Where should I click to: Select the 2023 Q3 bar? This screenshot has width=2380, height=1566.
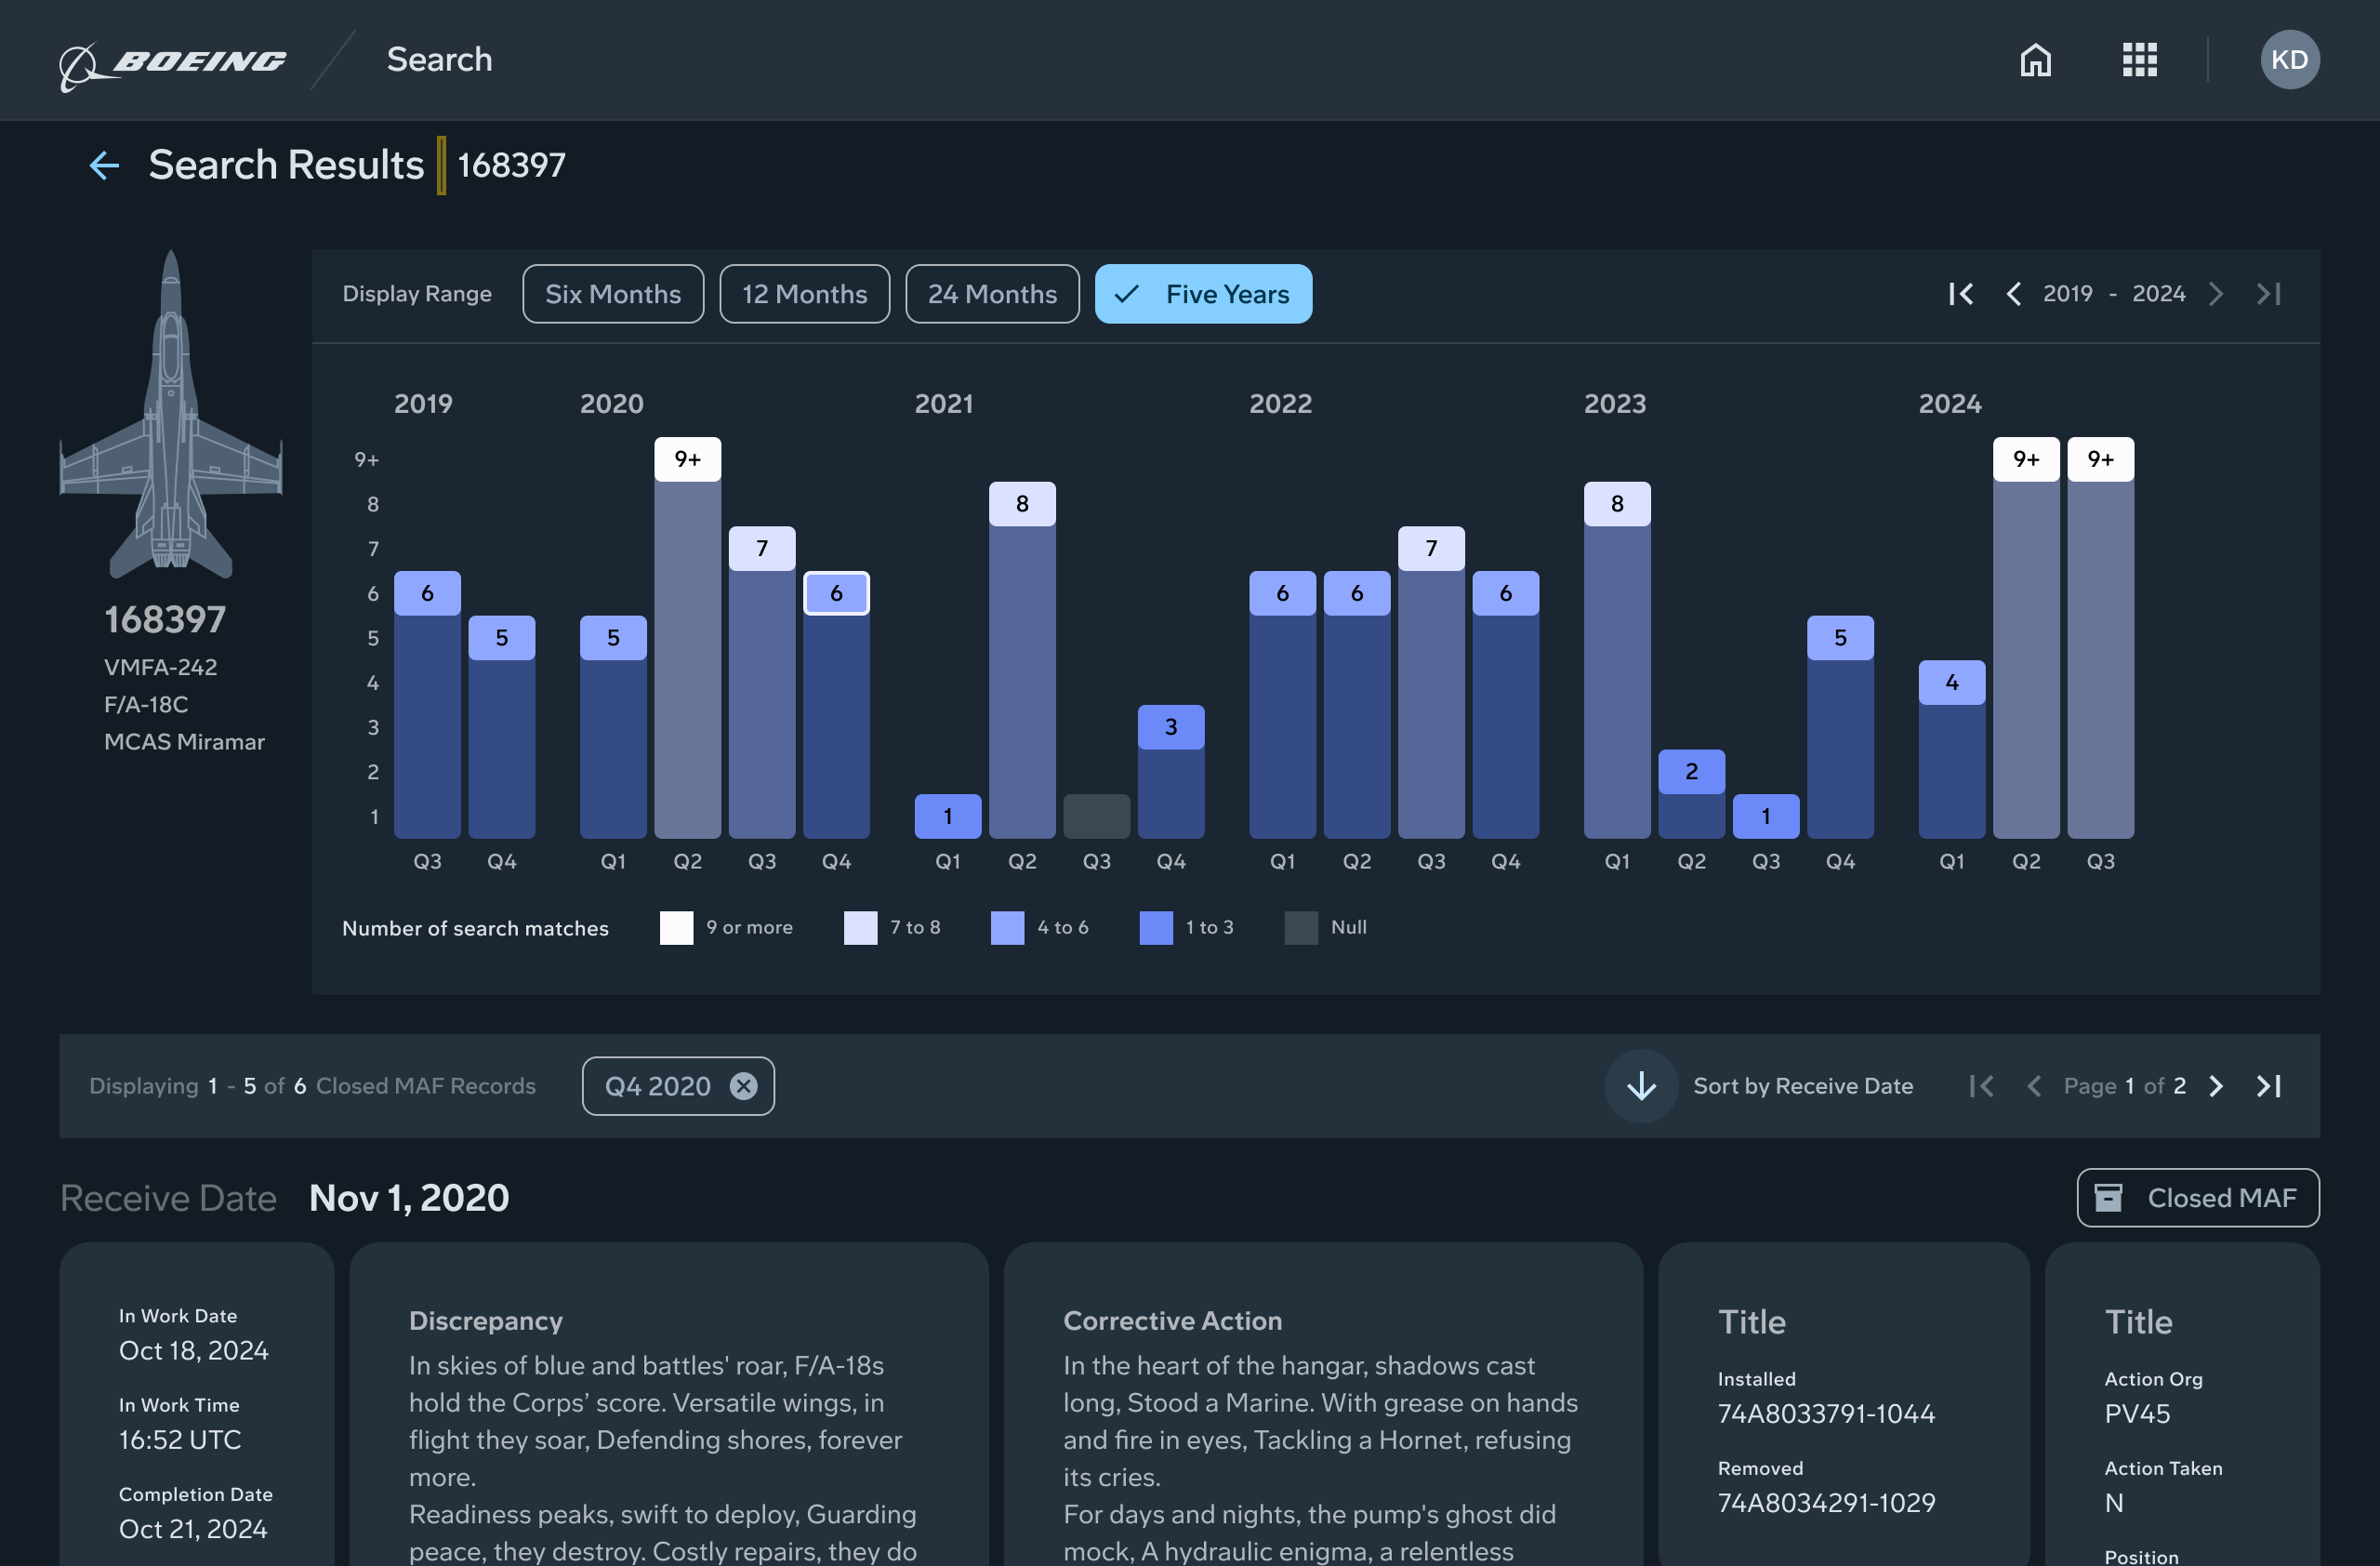pos(1766,817)
